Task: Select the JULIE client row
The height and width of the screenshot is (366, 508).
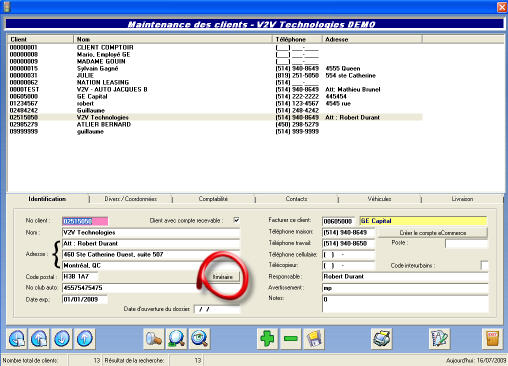Action: click(x=215, y=75)
